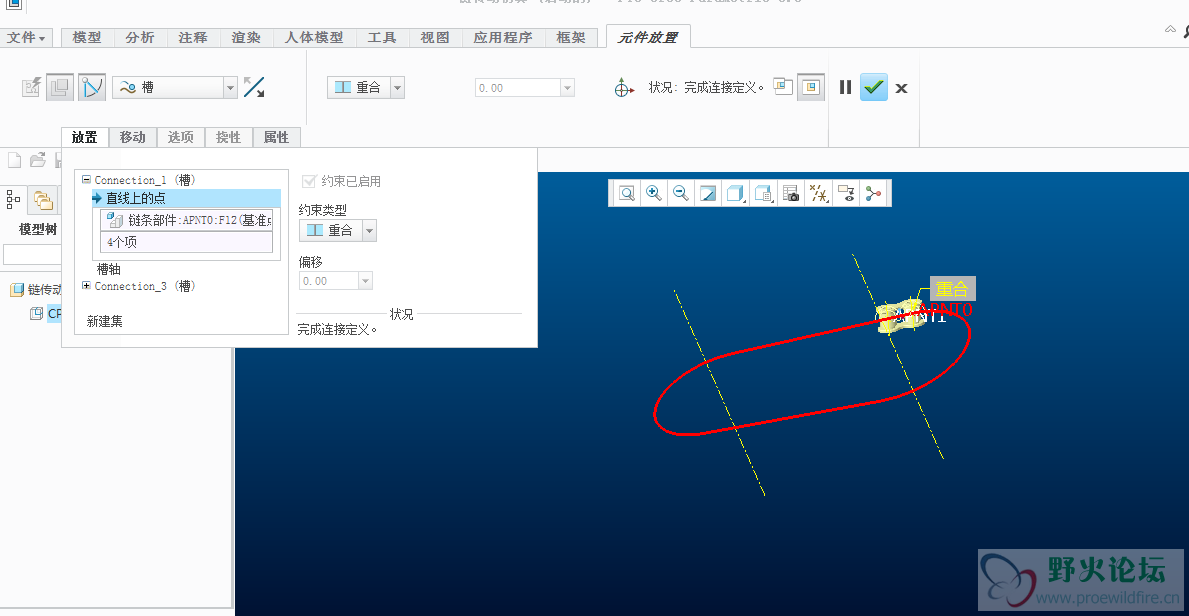Open the 挠性 panel tab
Viewport: 1189px width, 616px height.
click(x=228, y=137)
